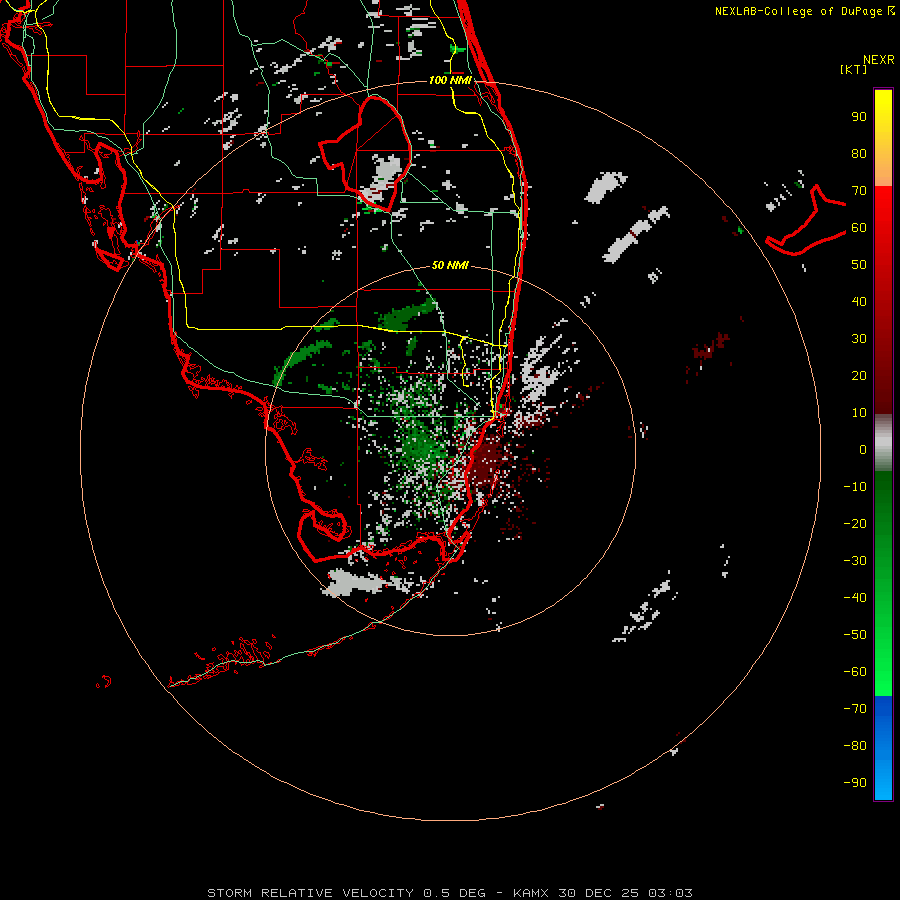Screen dimensions: 900x900
Task: Click the -40 value on velocity scale
Action: (x=855, y=598)
